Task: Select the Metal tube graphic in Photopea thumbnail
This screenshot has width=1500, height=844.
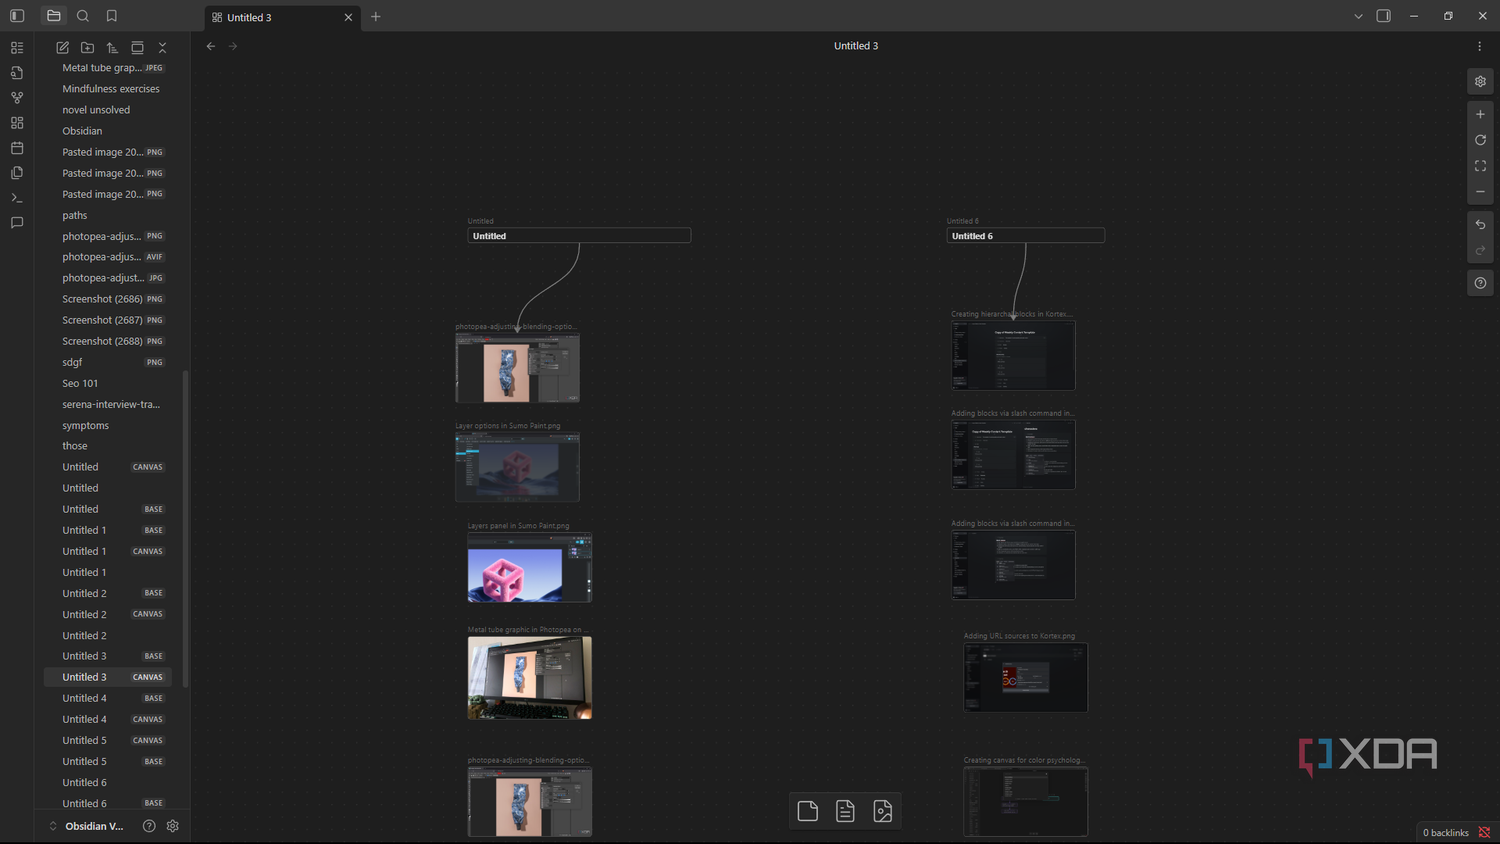Action: tap(530, 678)
